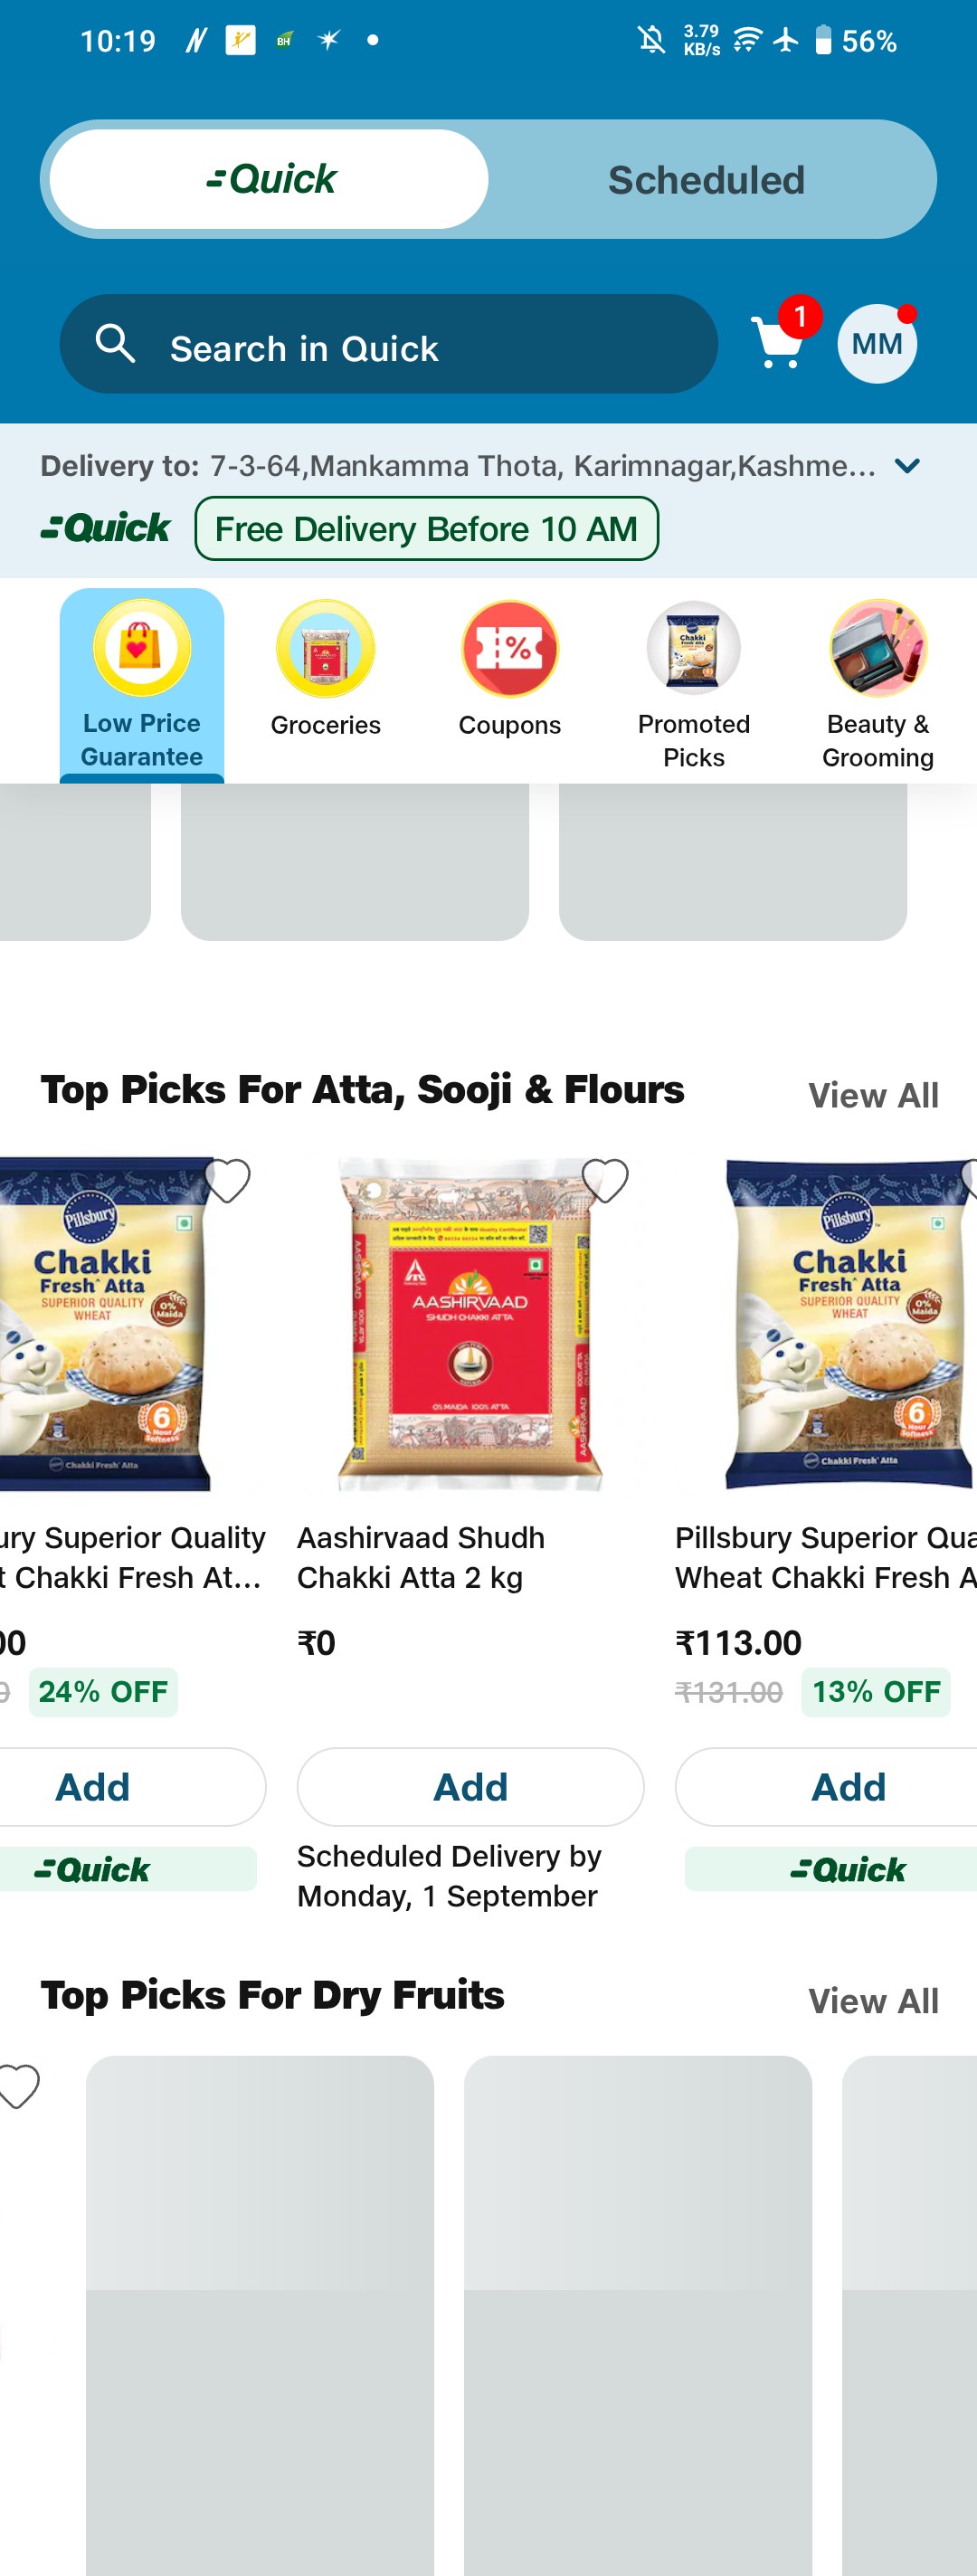
Task: Open the Coupons category icon
Action: [510, 648]
